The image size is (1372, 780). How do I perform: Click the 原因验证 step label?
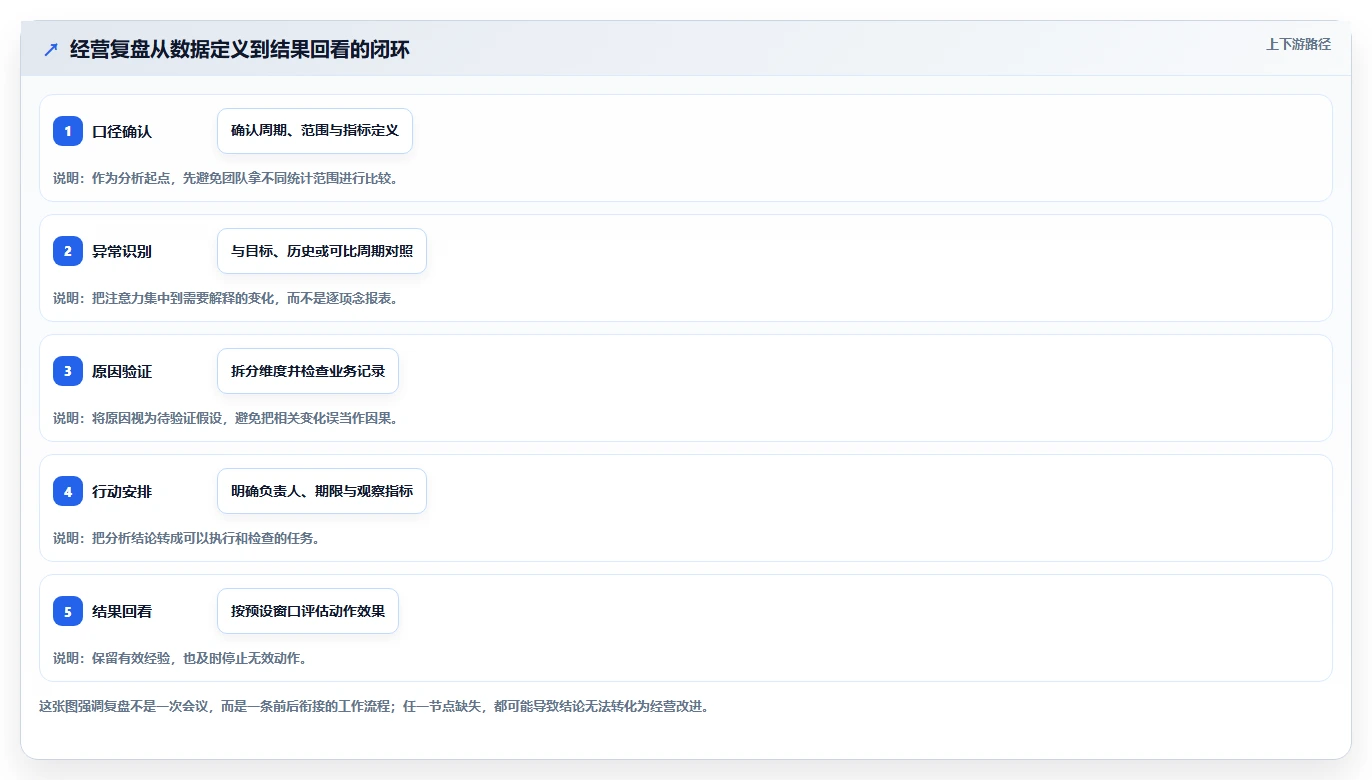pos(122,371)
